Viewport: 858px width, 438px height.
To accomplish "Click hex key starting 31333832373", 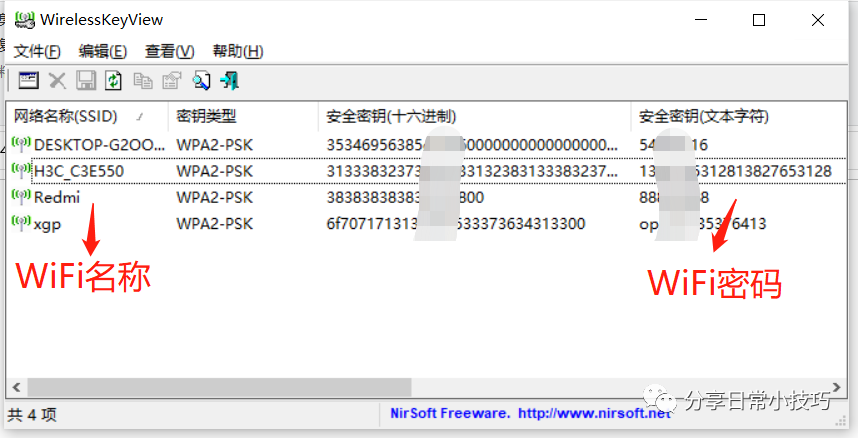I will (x=472, y=171).
